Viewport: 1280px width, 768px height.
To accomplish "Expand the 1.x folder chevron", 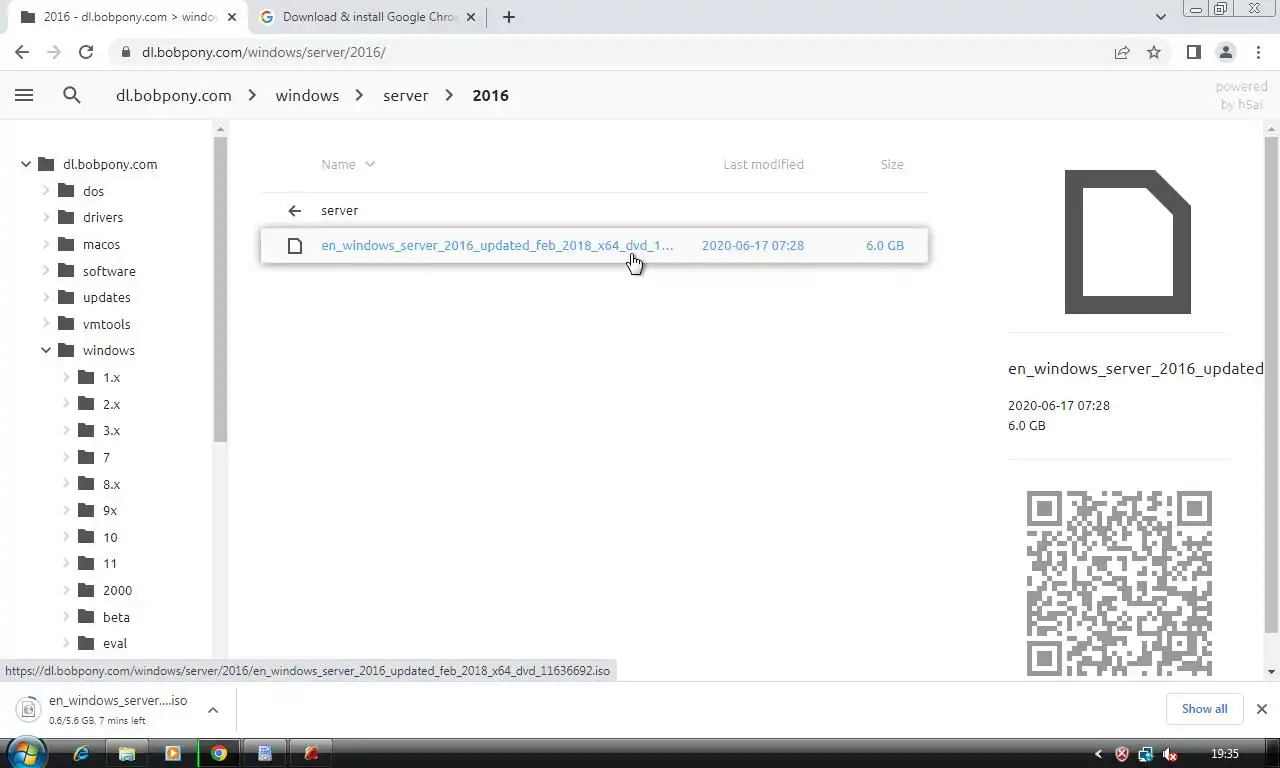I will point(66,377).
